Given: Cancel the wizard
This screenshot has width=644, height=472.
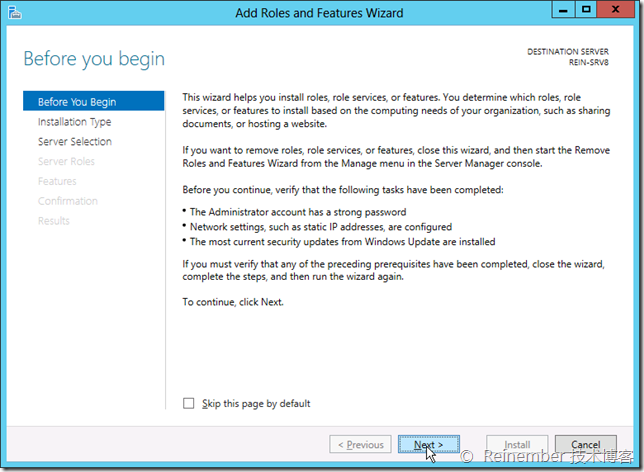Looking at the screenshot, I should pos(585,445).
